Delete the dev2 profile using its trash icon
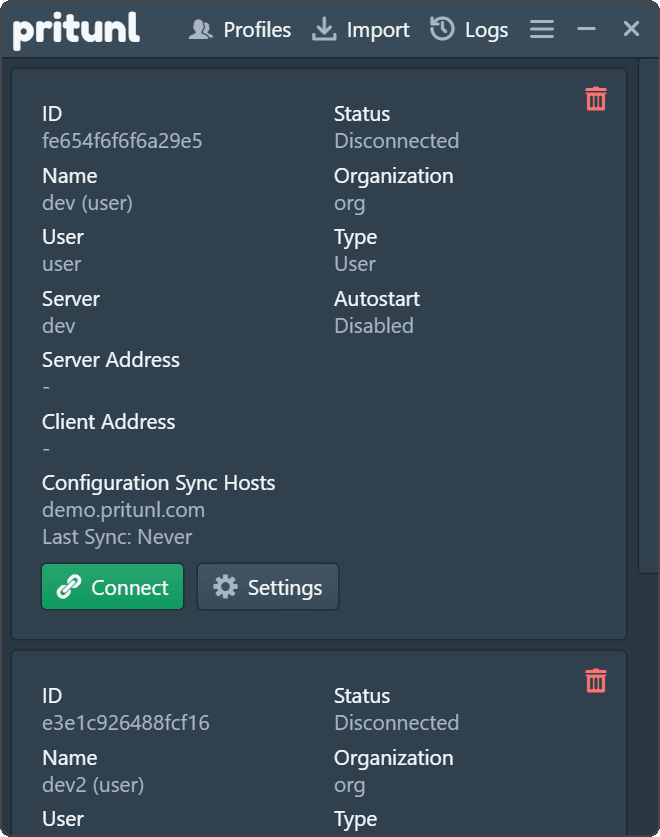Image resolution: width=660 pixels, height=837 pixels. click(595, 681)
